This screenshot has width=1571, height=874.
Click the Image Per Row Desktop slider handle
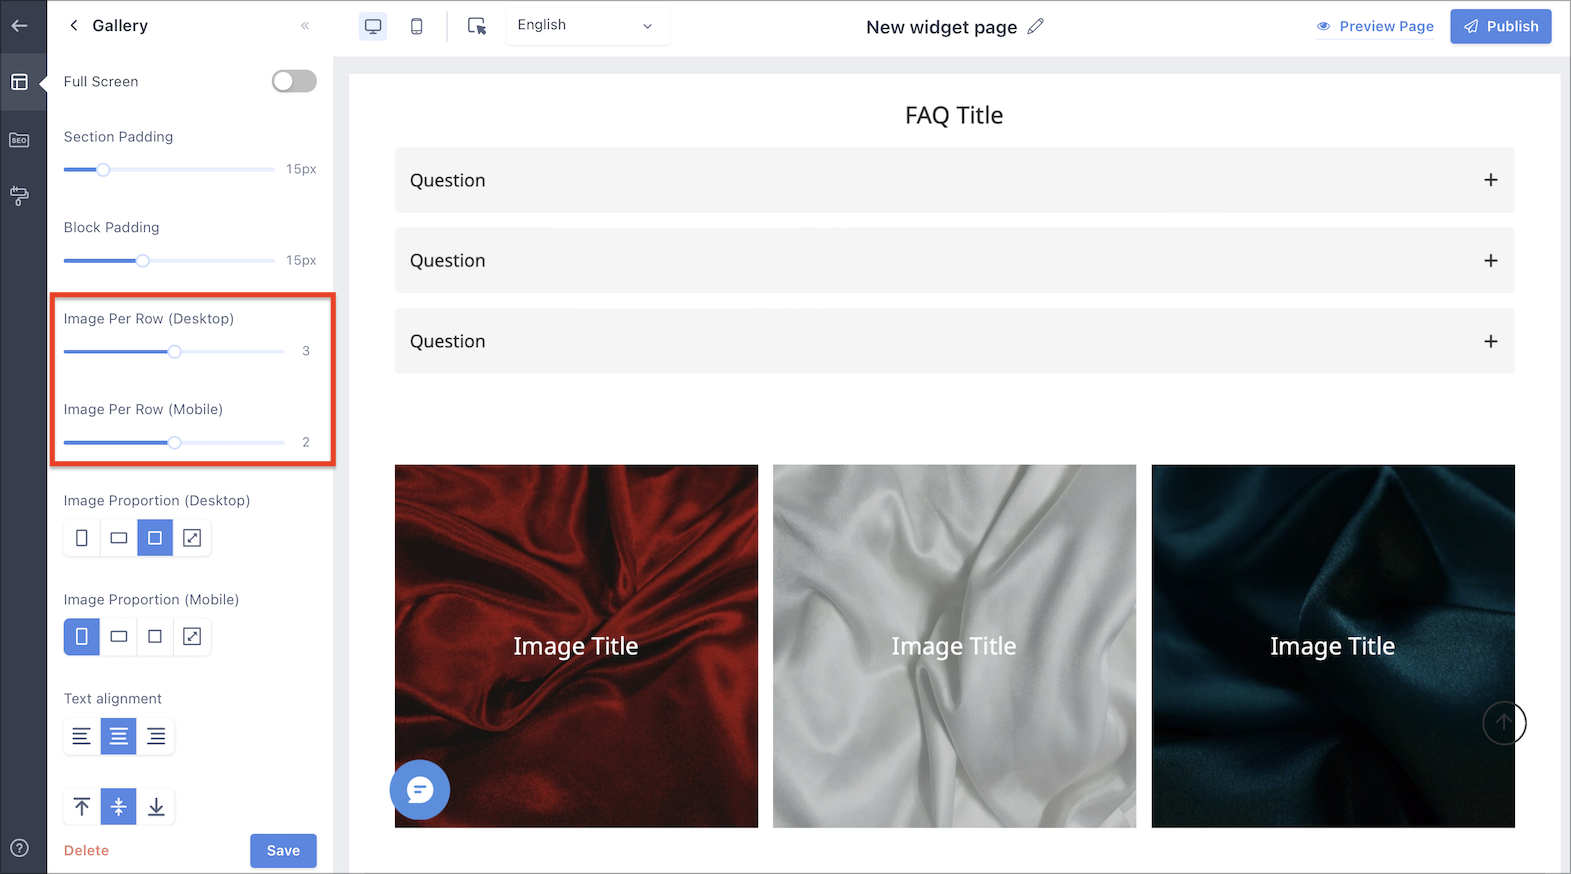175,351
